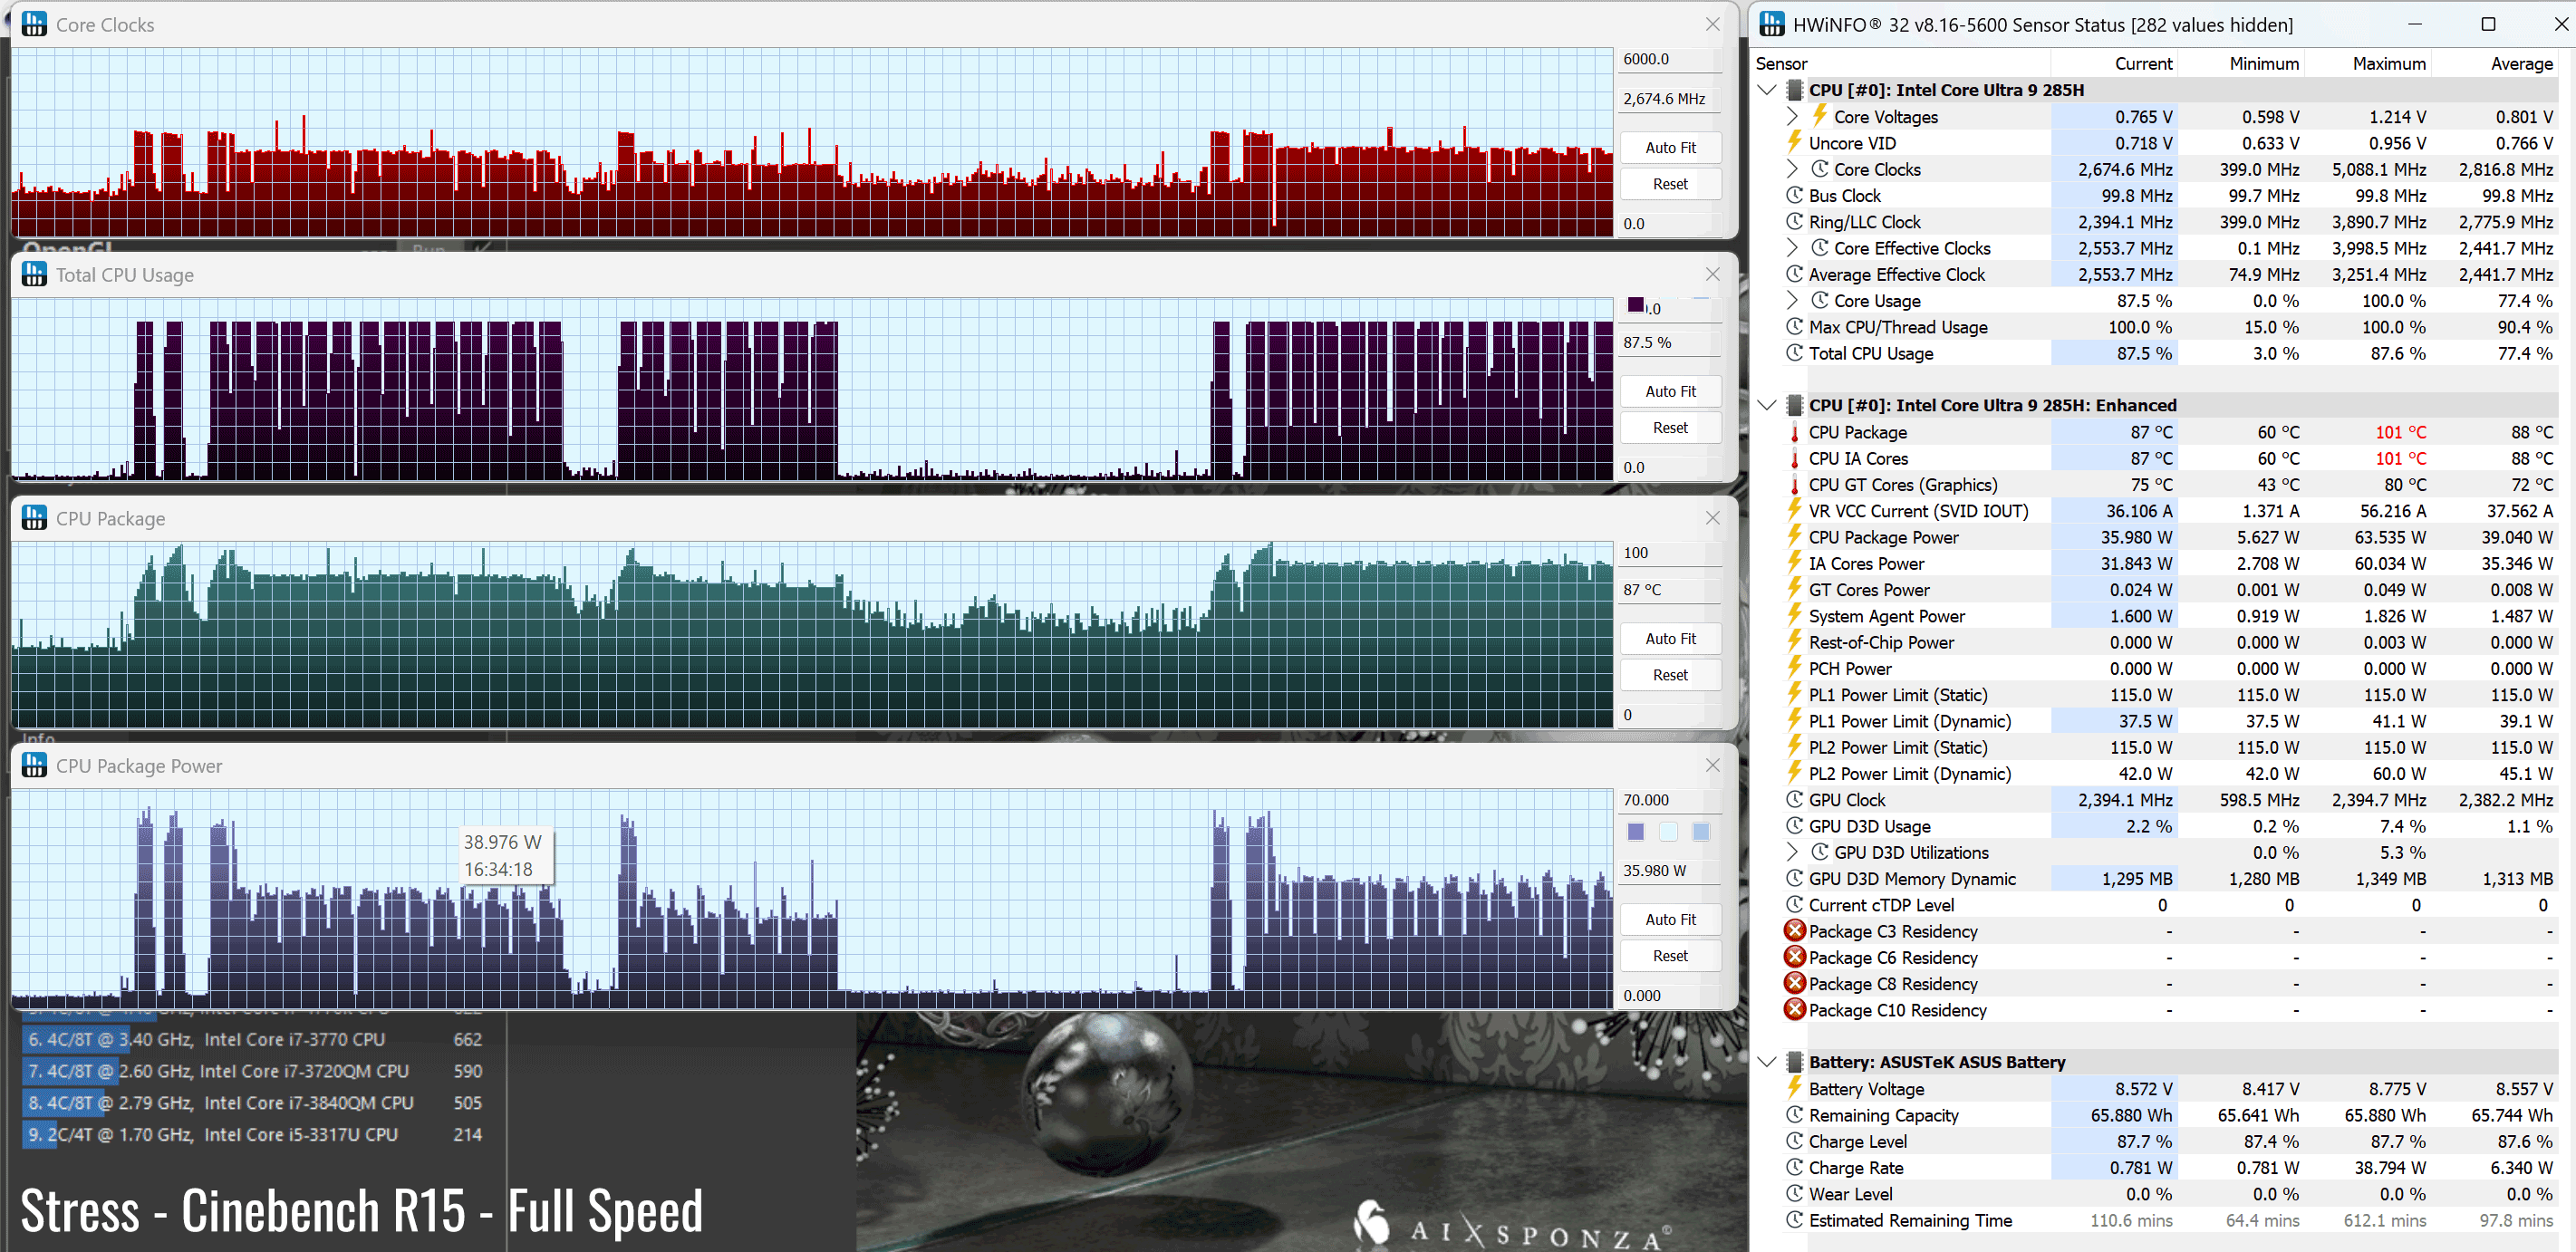2576x1252 pixels.
Task: Click the pale blue middle swatch in CPU Package Power
Action: (x=1668, y=831)
